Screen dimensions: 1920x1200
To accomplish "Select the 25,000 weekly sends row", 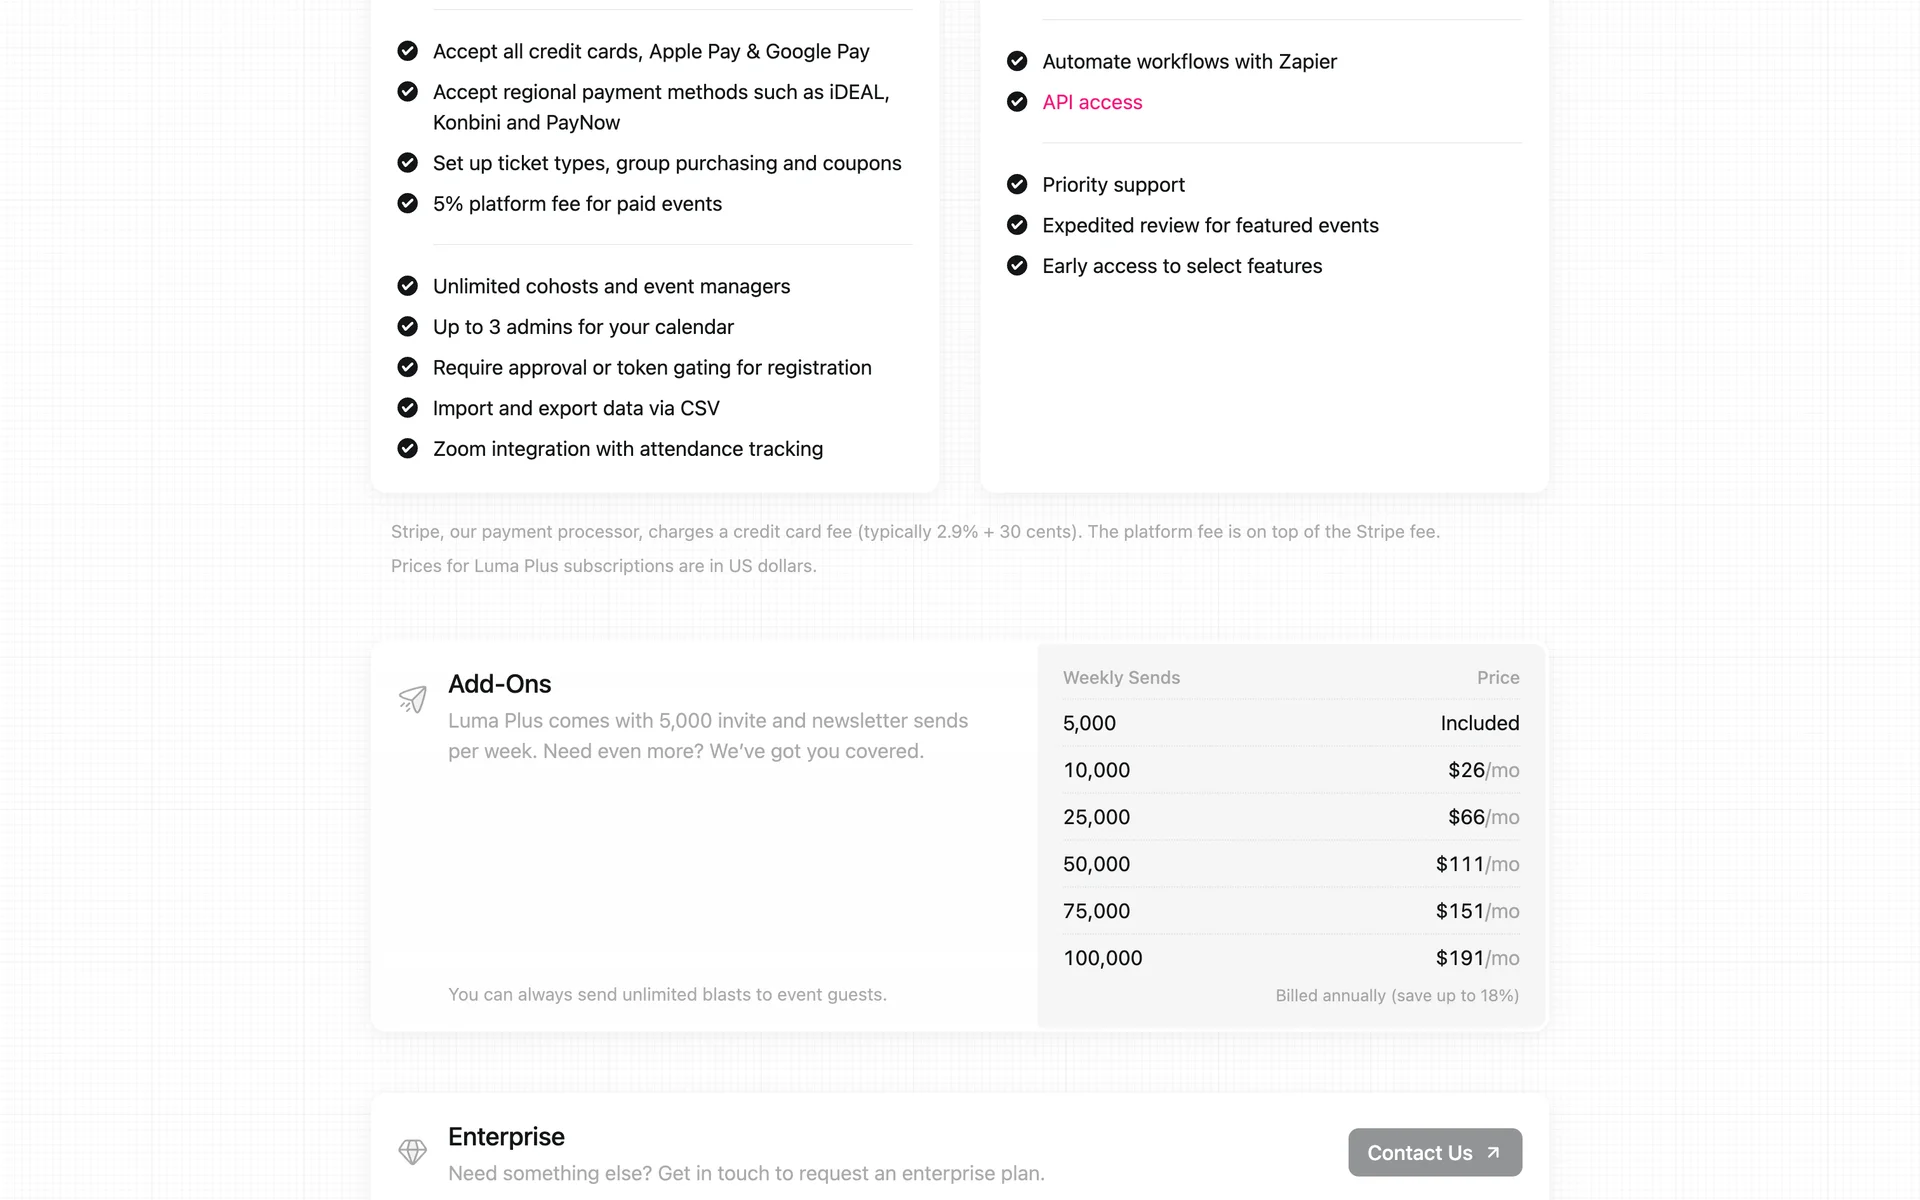I will tap(1290, 817).
